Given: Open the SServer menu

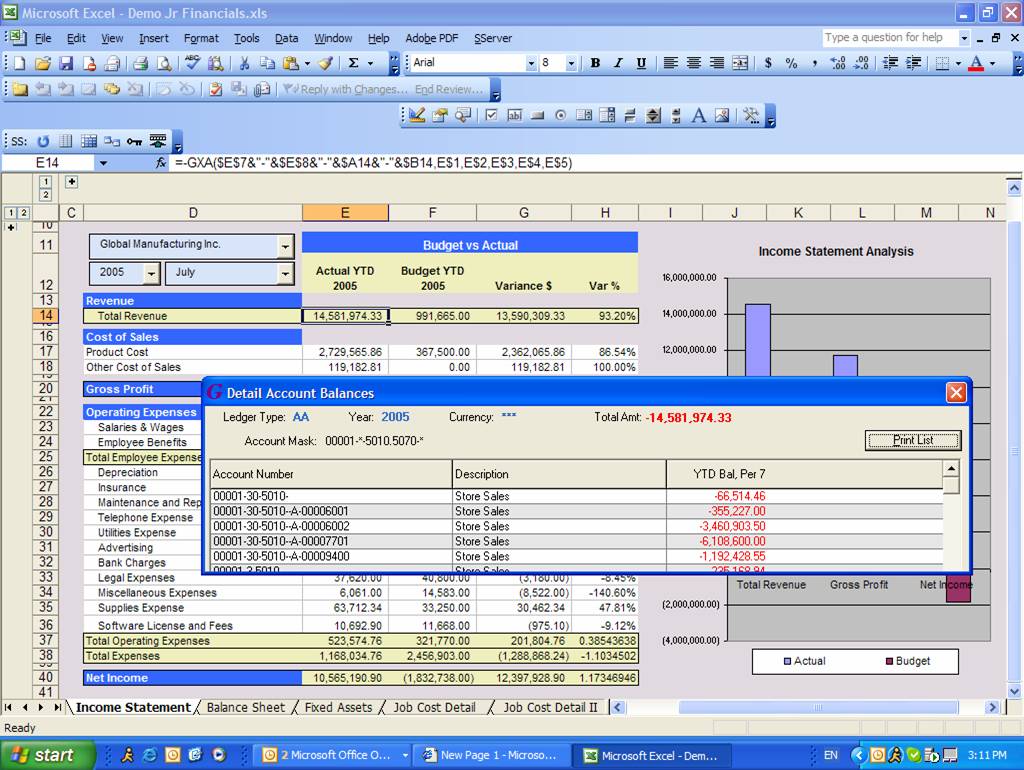Looking at the screenshot, I should [x=492, y=39].
